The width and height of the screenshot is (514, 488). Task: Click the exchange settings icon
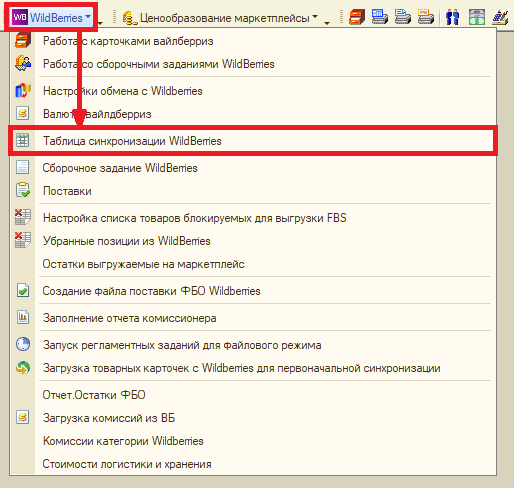[23, 90]
